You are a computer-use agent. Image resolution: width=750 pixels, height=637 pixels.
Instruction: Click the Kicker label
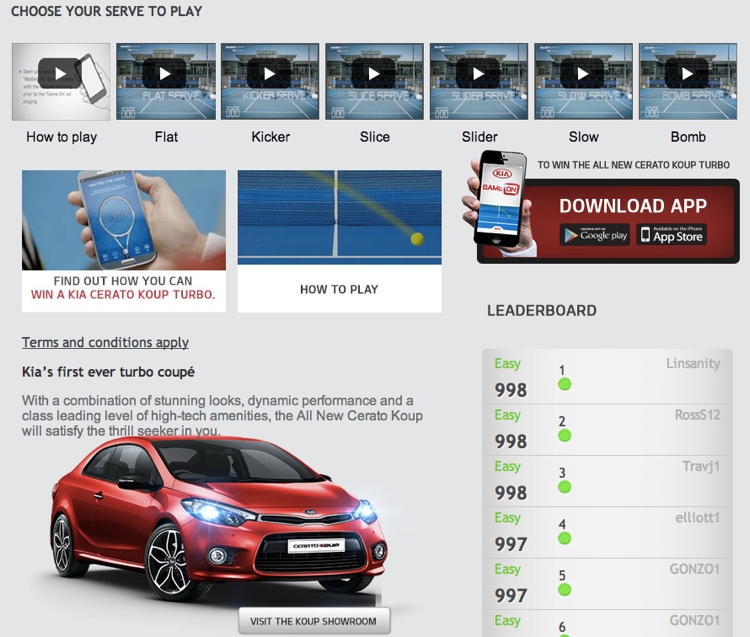coord(271,137)
